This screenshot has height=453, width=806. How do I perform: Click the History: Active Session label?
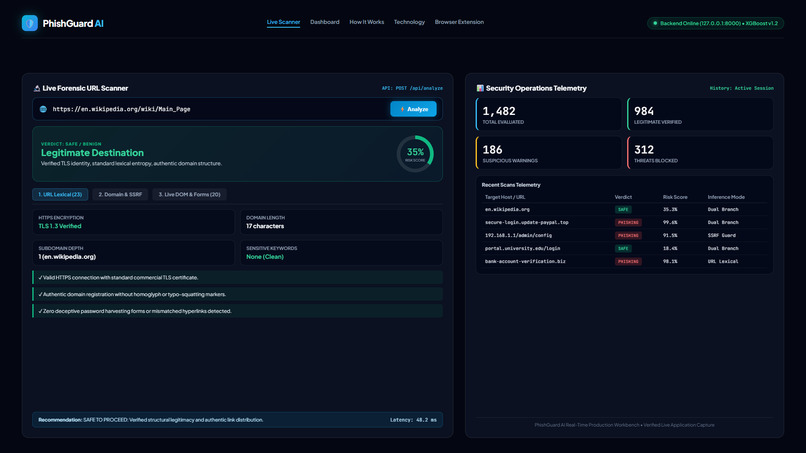click(x=741, y=88)
